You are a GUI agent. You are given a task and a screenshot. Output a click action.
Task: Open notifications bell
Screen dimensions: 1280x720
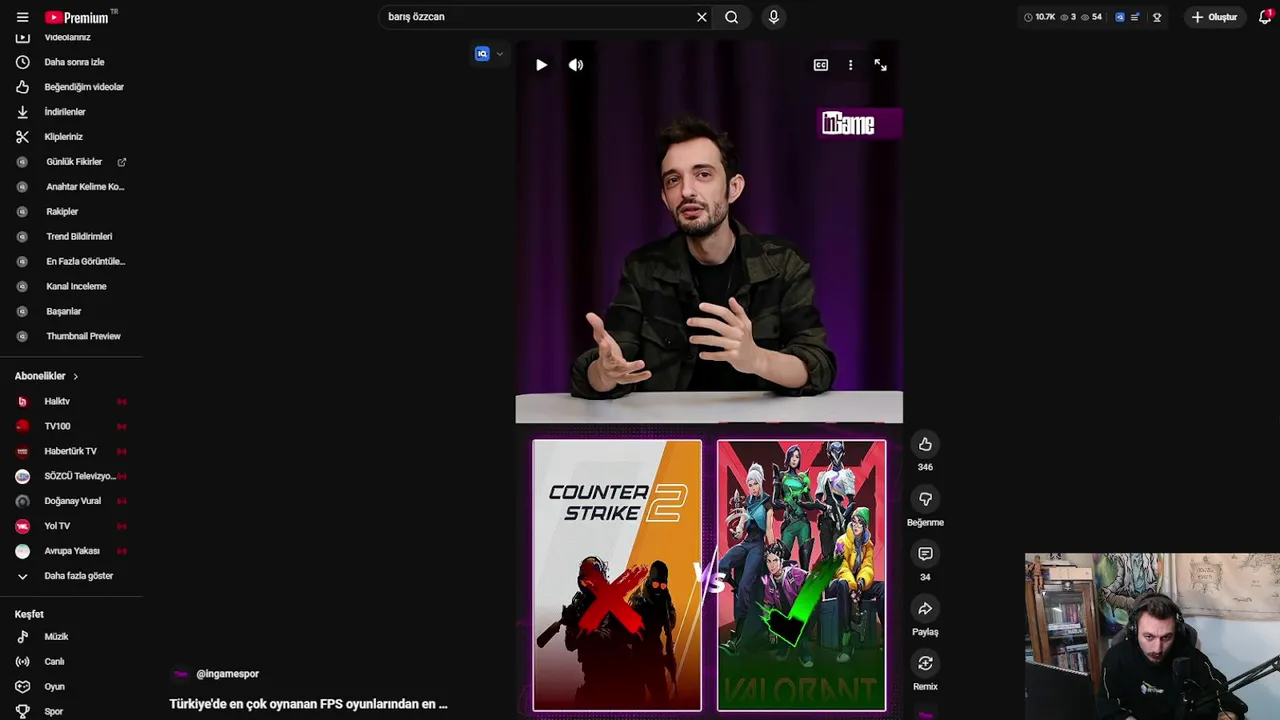point(1265,17)
